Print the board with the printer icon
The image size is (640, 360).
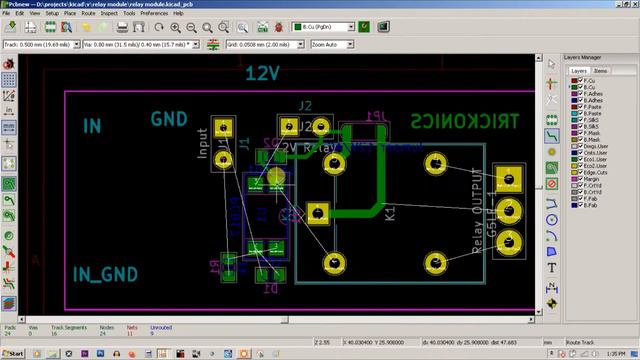pyautogui.click(x=122, y=27)
